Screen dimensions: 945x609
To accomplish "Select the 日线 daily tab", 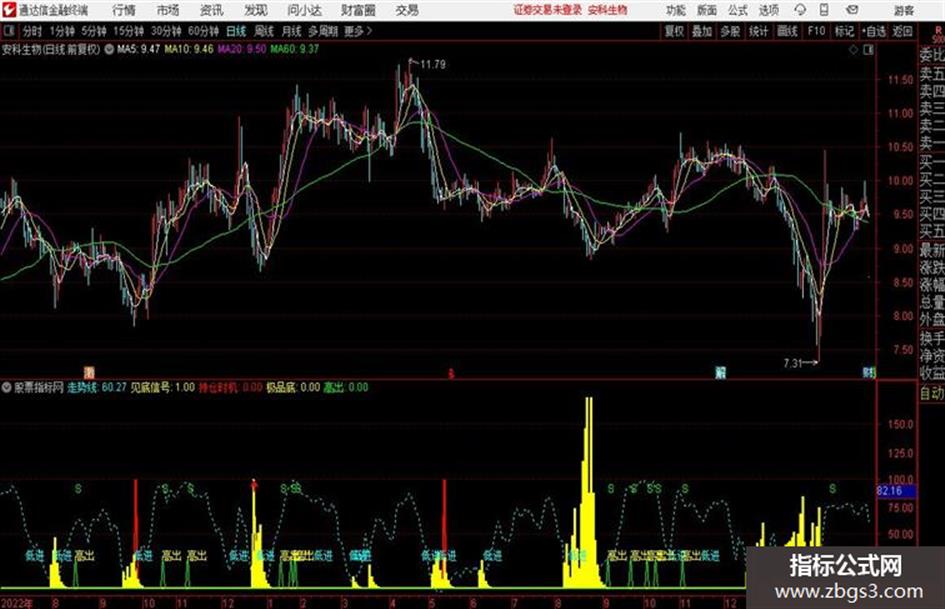I will 236,31.
